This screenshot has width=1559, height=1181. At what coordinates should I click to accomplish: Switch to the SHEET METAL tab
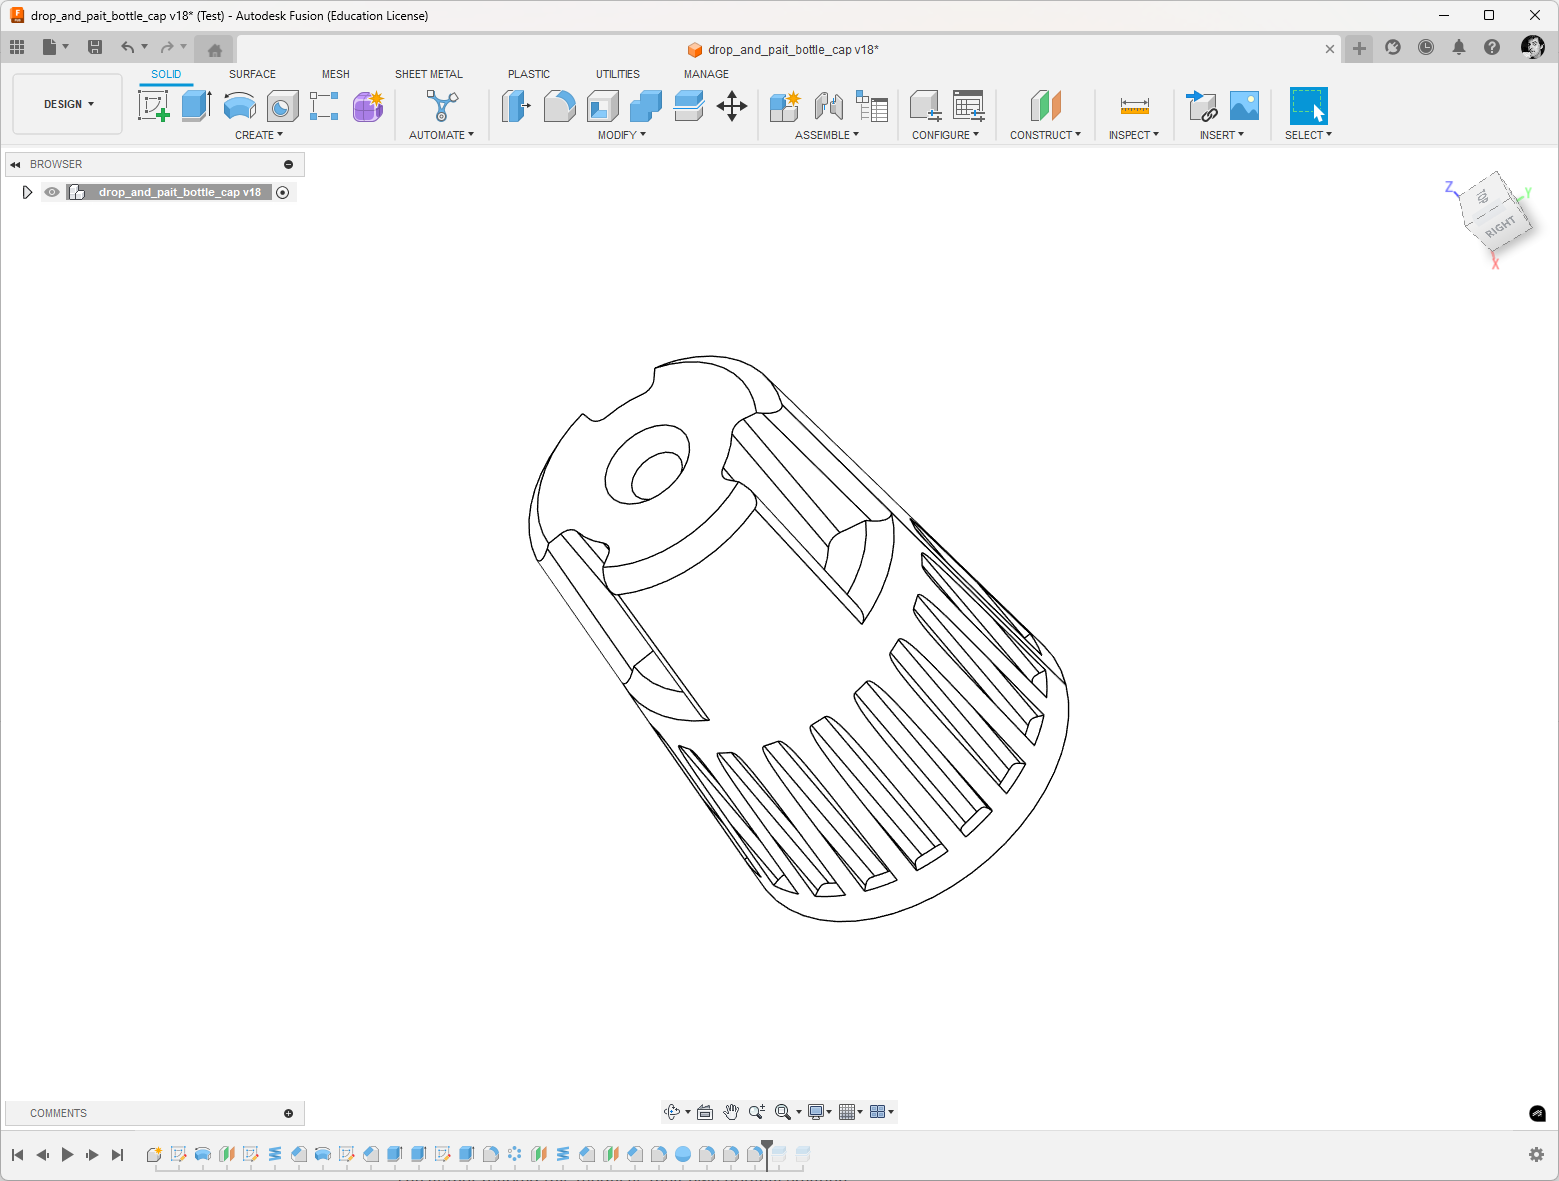point(429,74)
